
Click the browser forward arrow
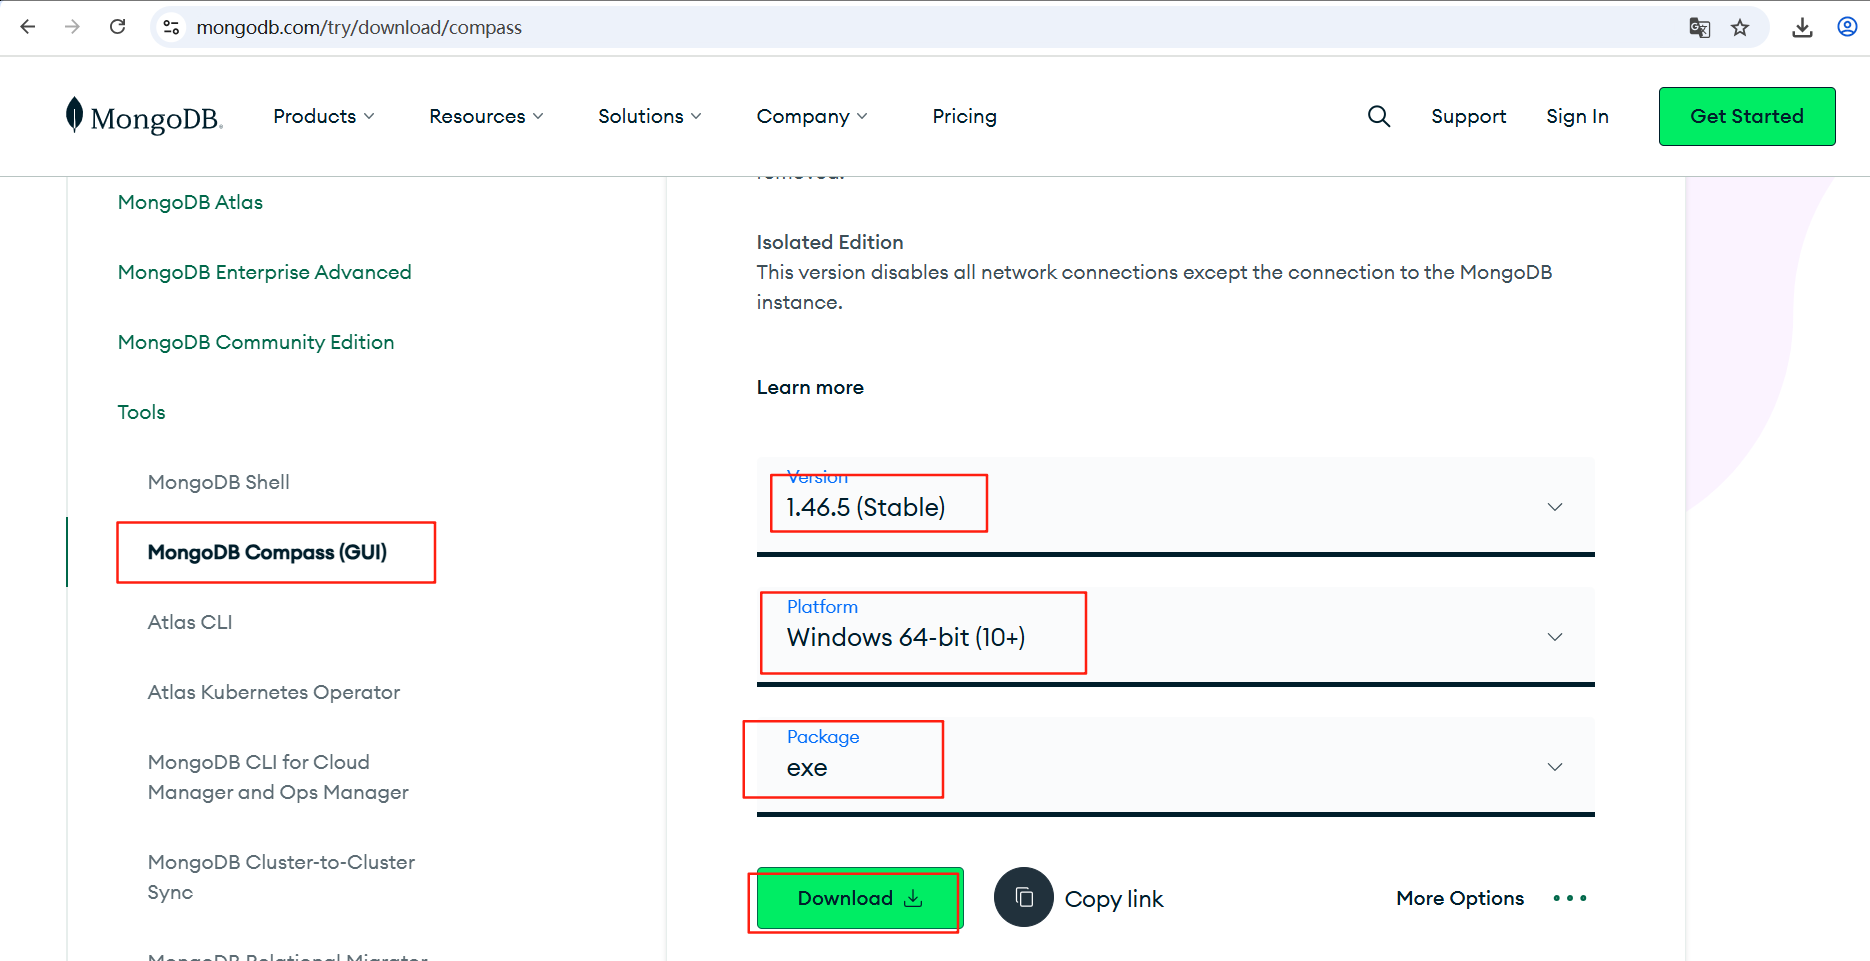[x=72, y=27]
